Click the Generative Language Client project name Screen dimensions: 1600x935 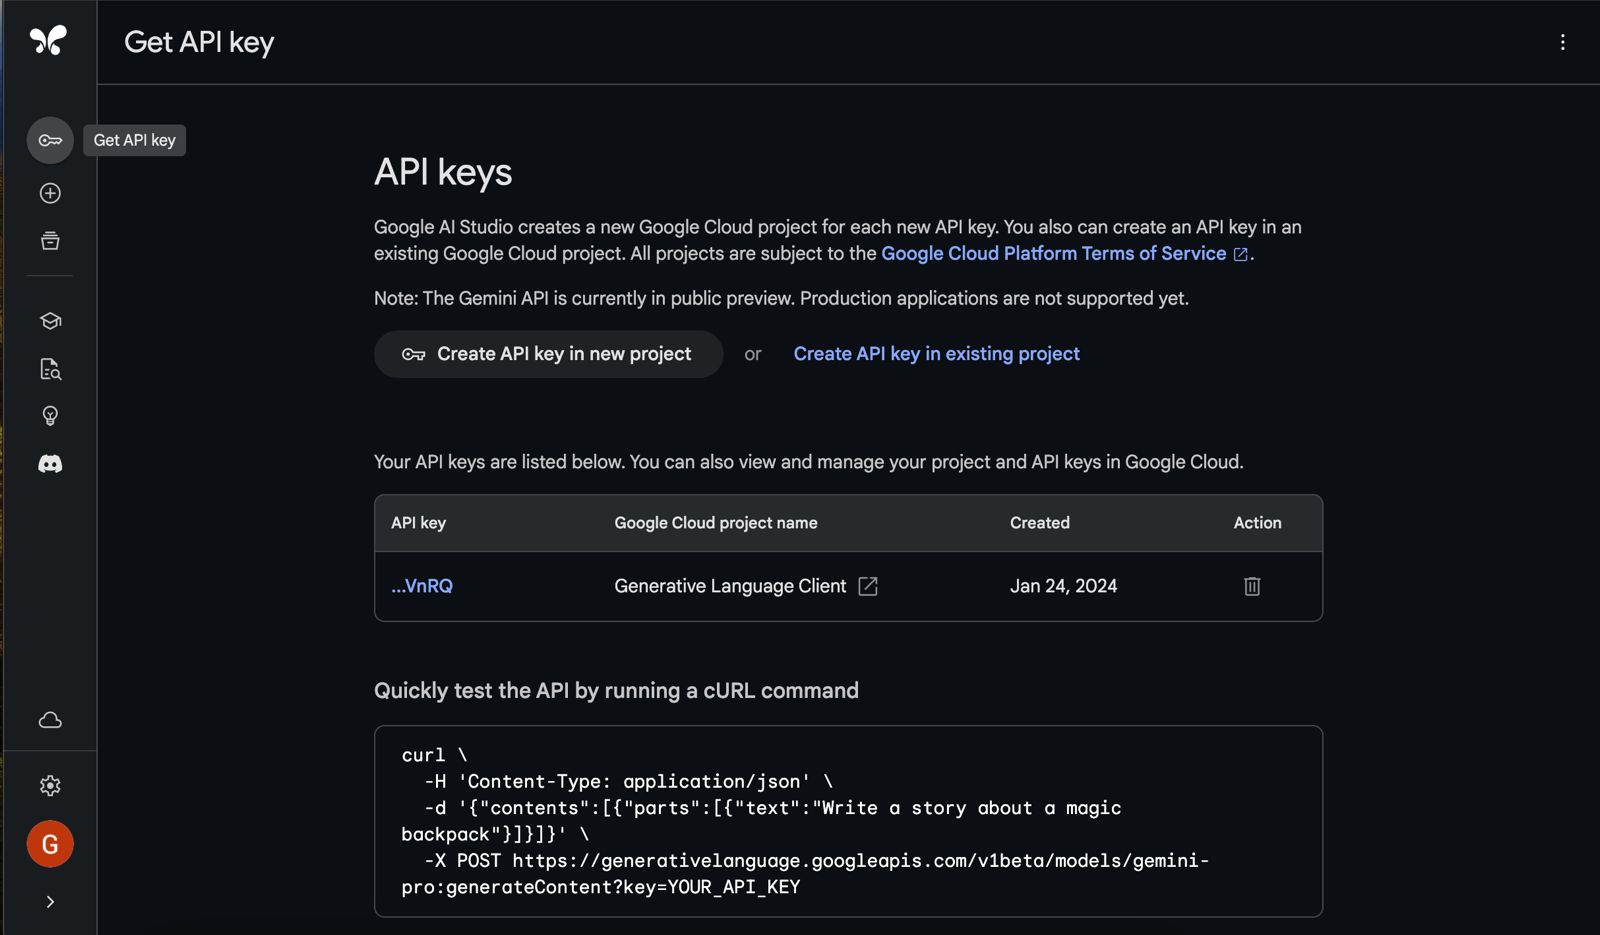point(730,586)
